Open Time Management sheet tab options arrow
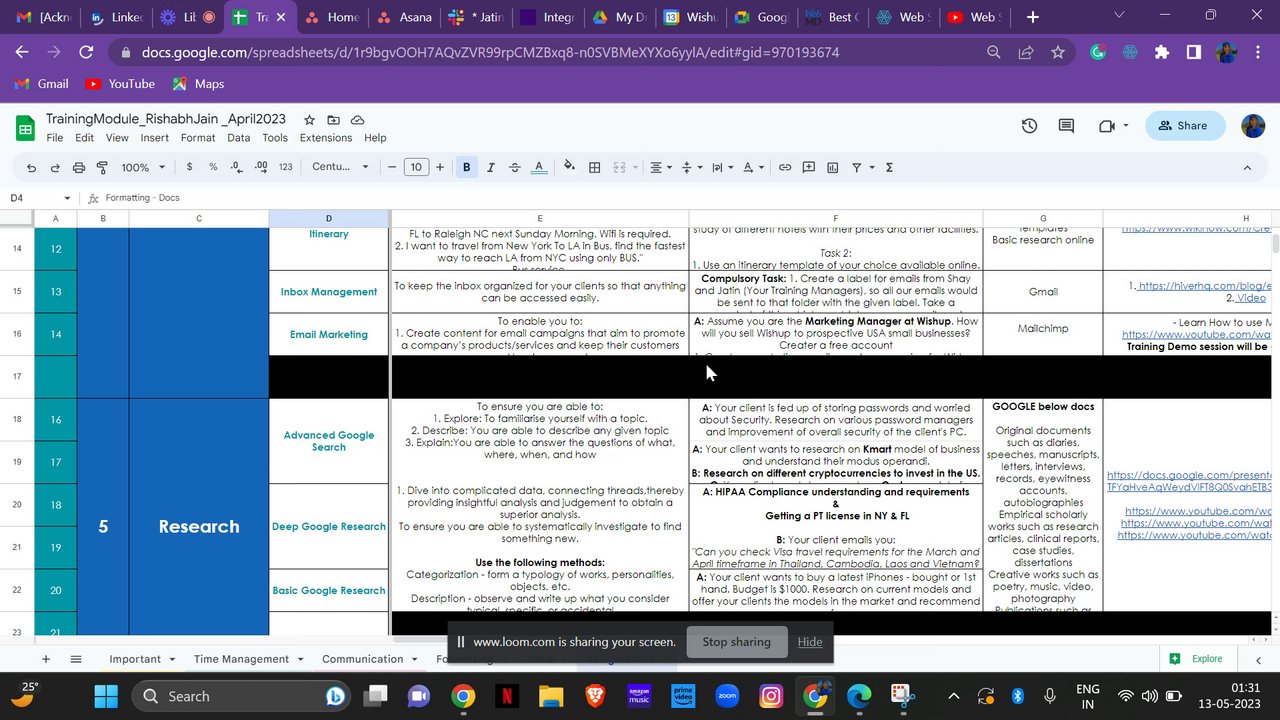The image size is (1280, 720). [299, 659]
